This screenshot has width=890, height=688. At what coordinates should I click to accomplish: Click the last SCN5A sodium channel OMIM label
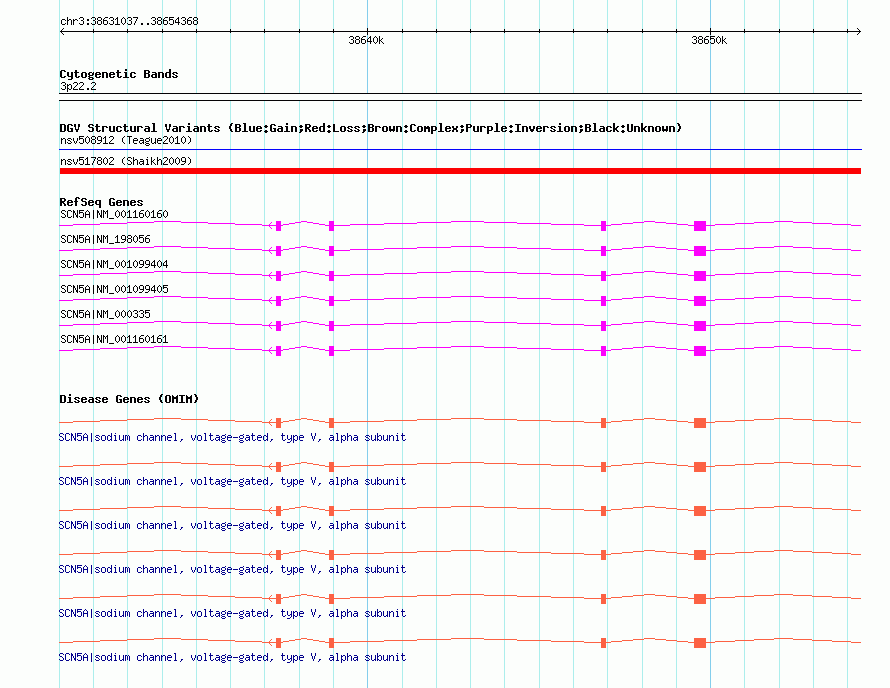tap(232, 657)
